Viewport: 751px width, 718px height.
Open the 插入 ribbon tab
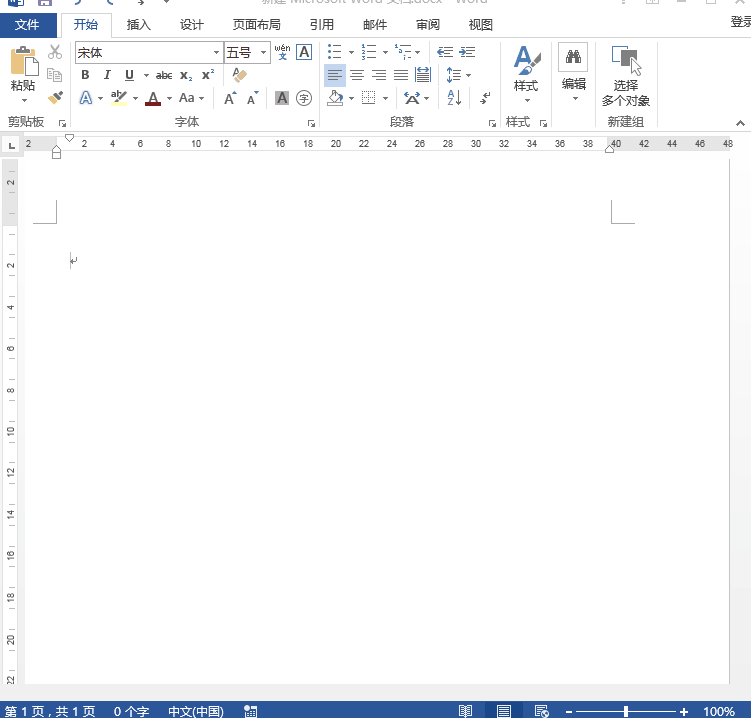[139, 25]
